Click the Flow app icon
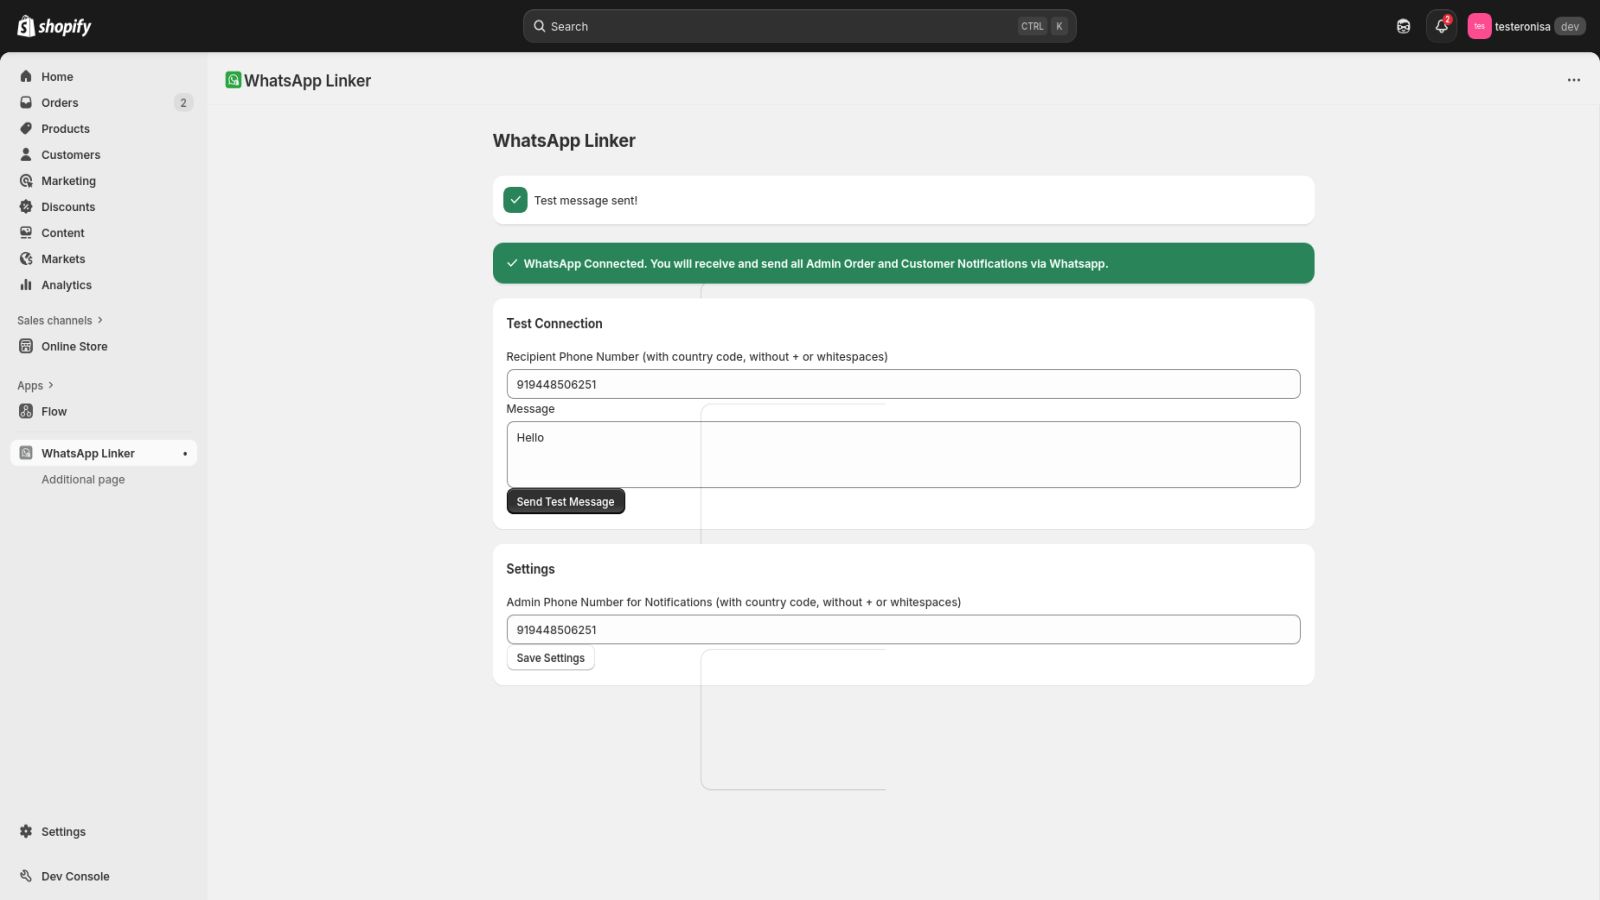Screen dimensions: 1600x900 pyautogui.click(x=26, y=412)
